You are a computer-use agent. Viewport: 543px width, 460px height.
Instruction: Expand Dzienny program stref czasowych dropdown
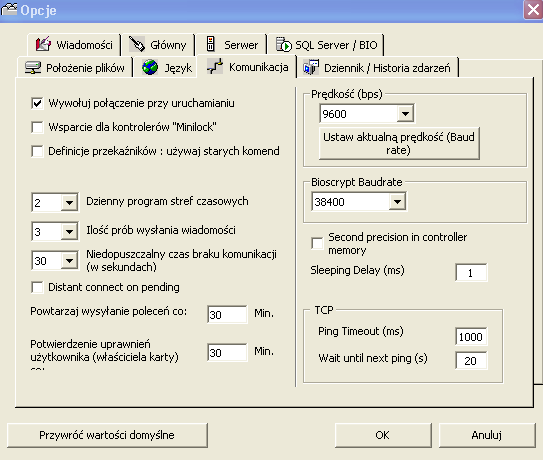69,202
